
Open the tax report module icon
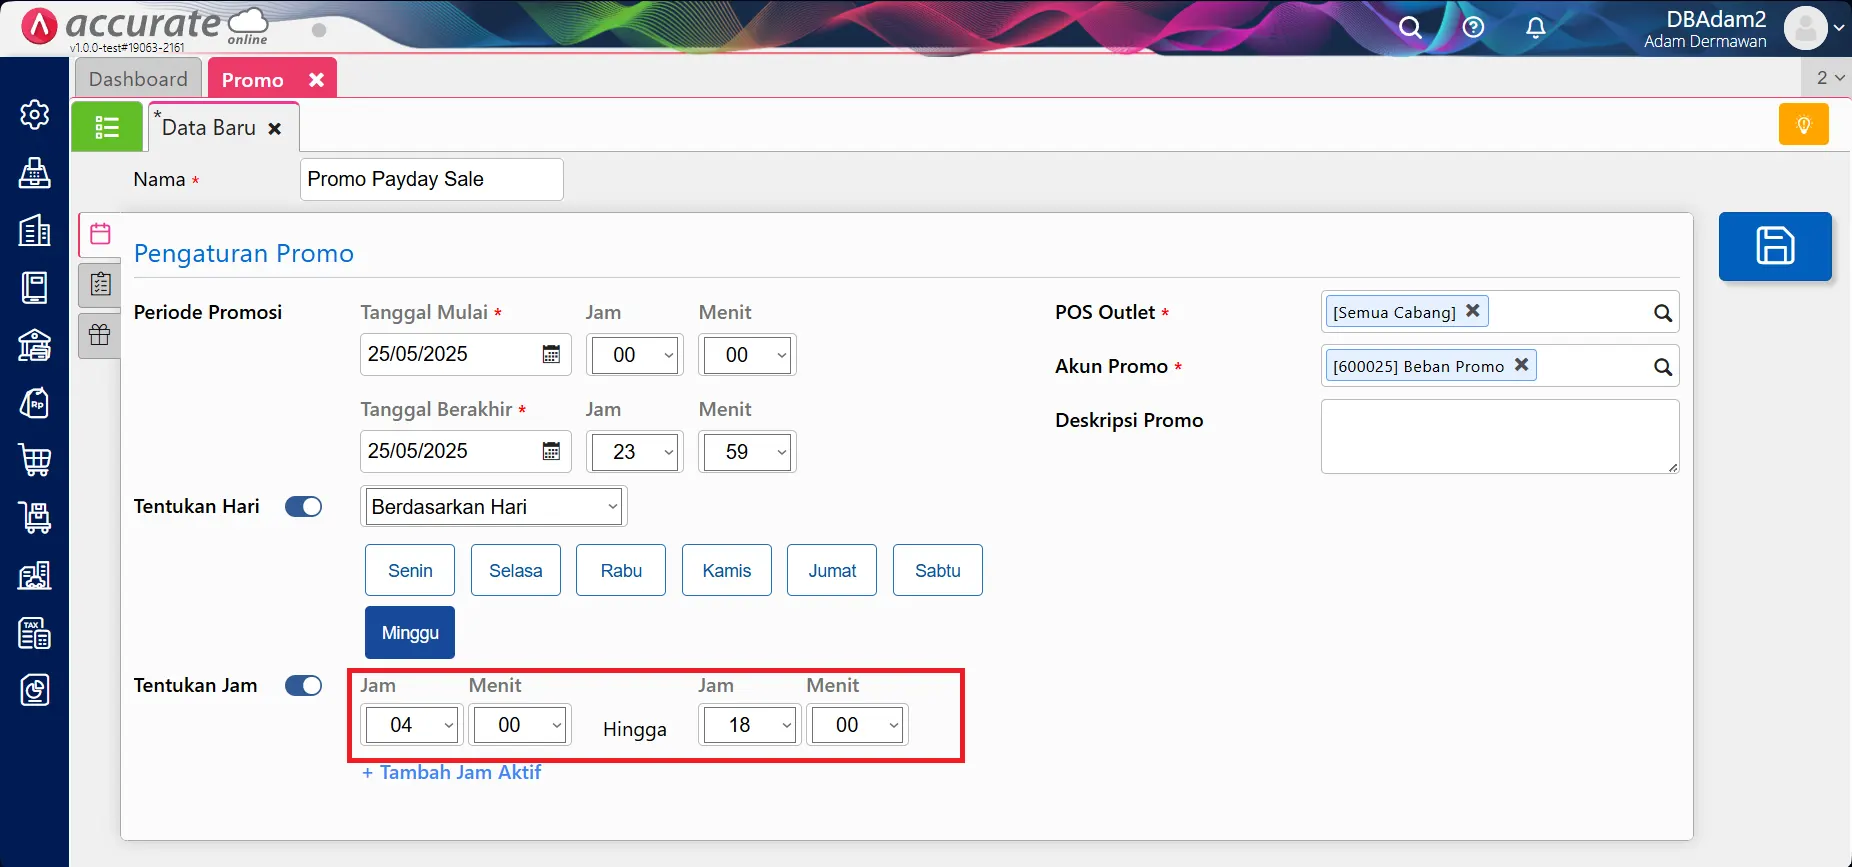click(35, 633)
